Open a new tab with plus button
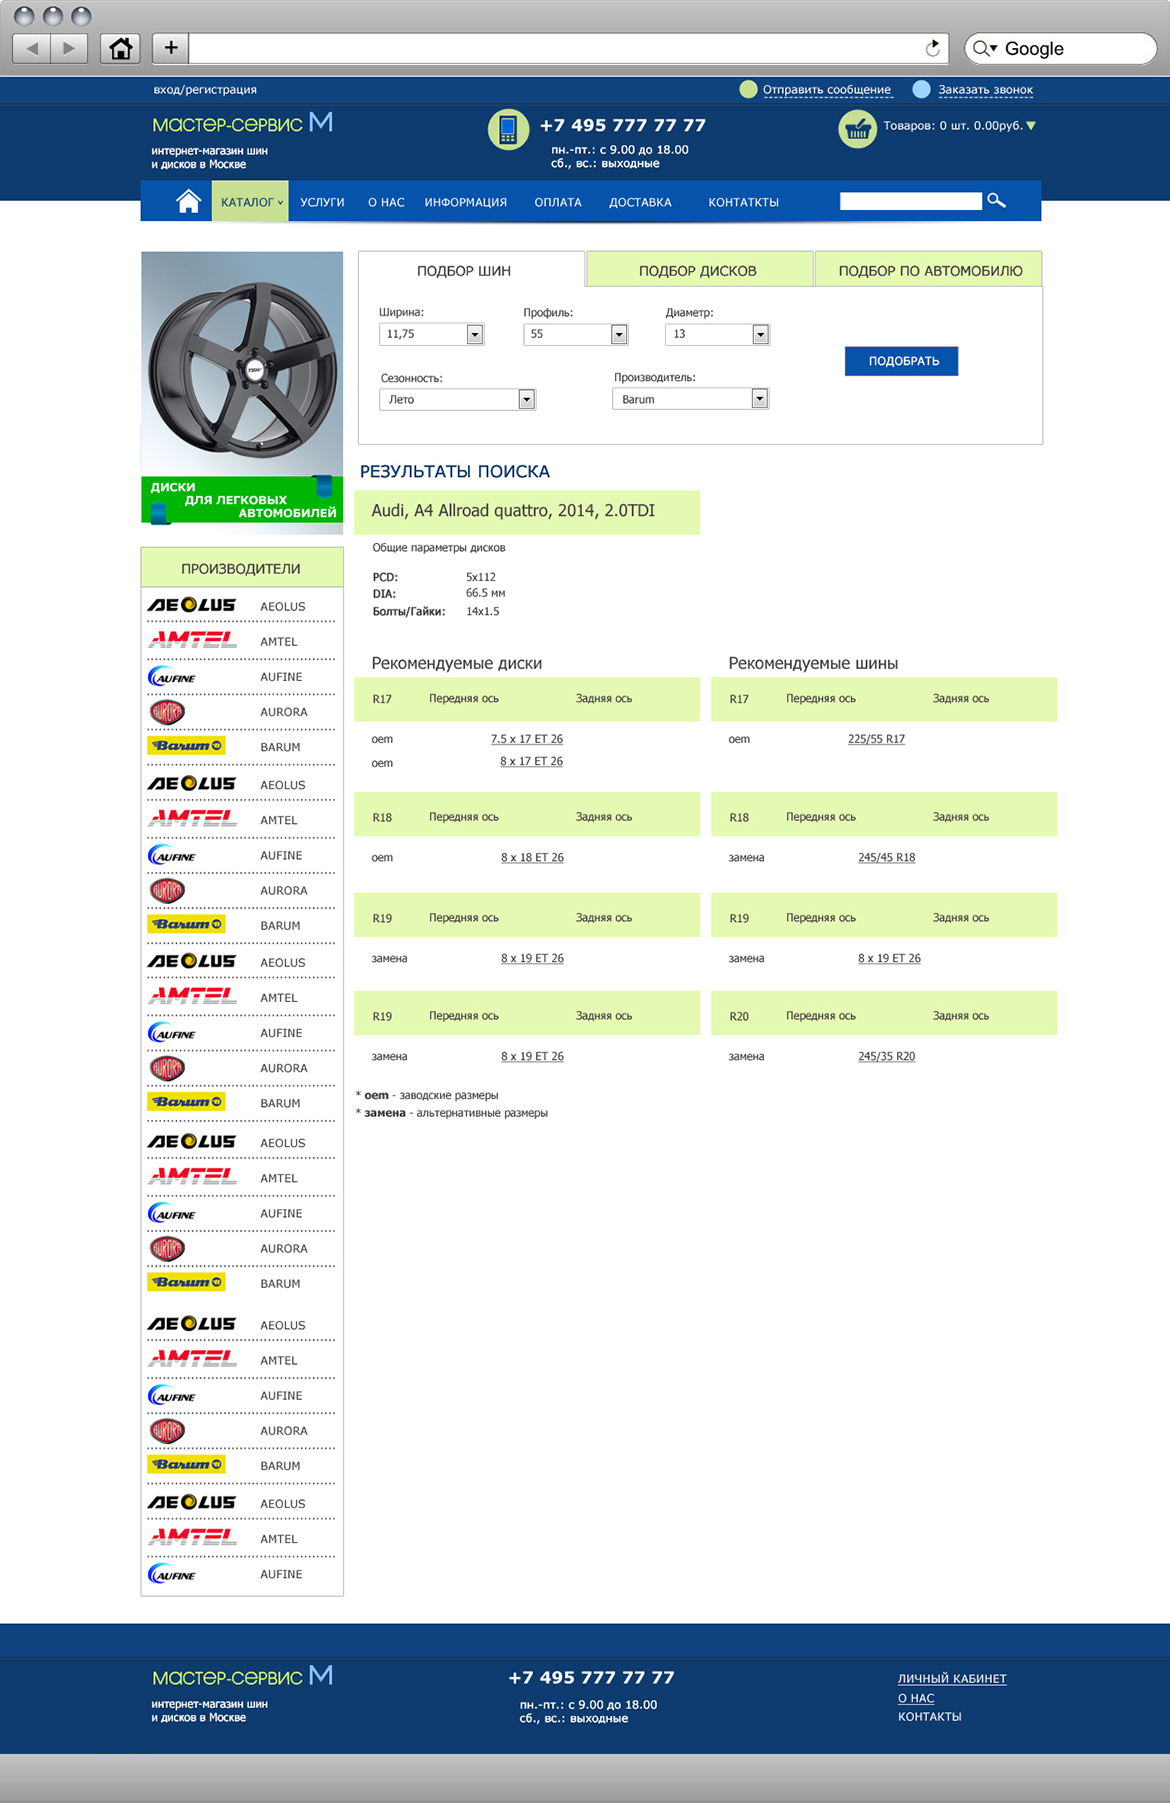 point(171,48)
